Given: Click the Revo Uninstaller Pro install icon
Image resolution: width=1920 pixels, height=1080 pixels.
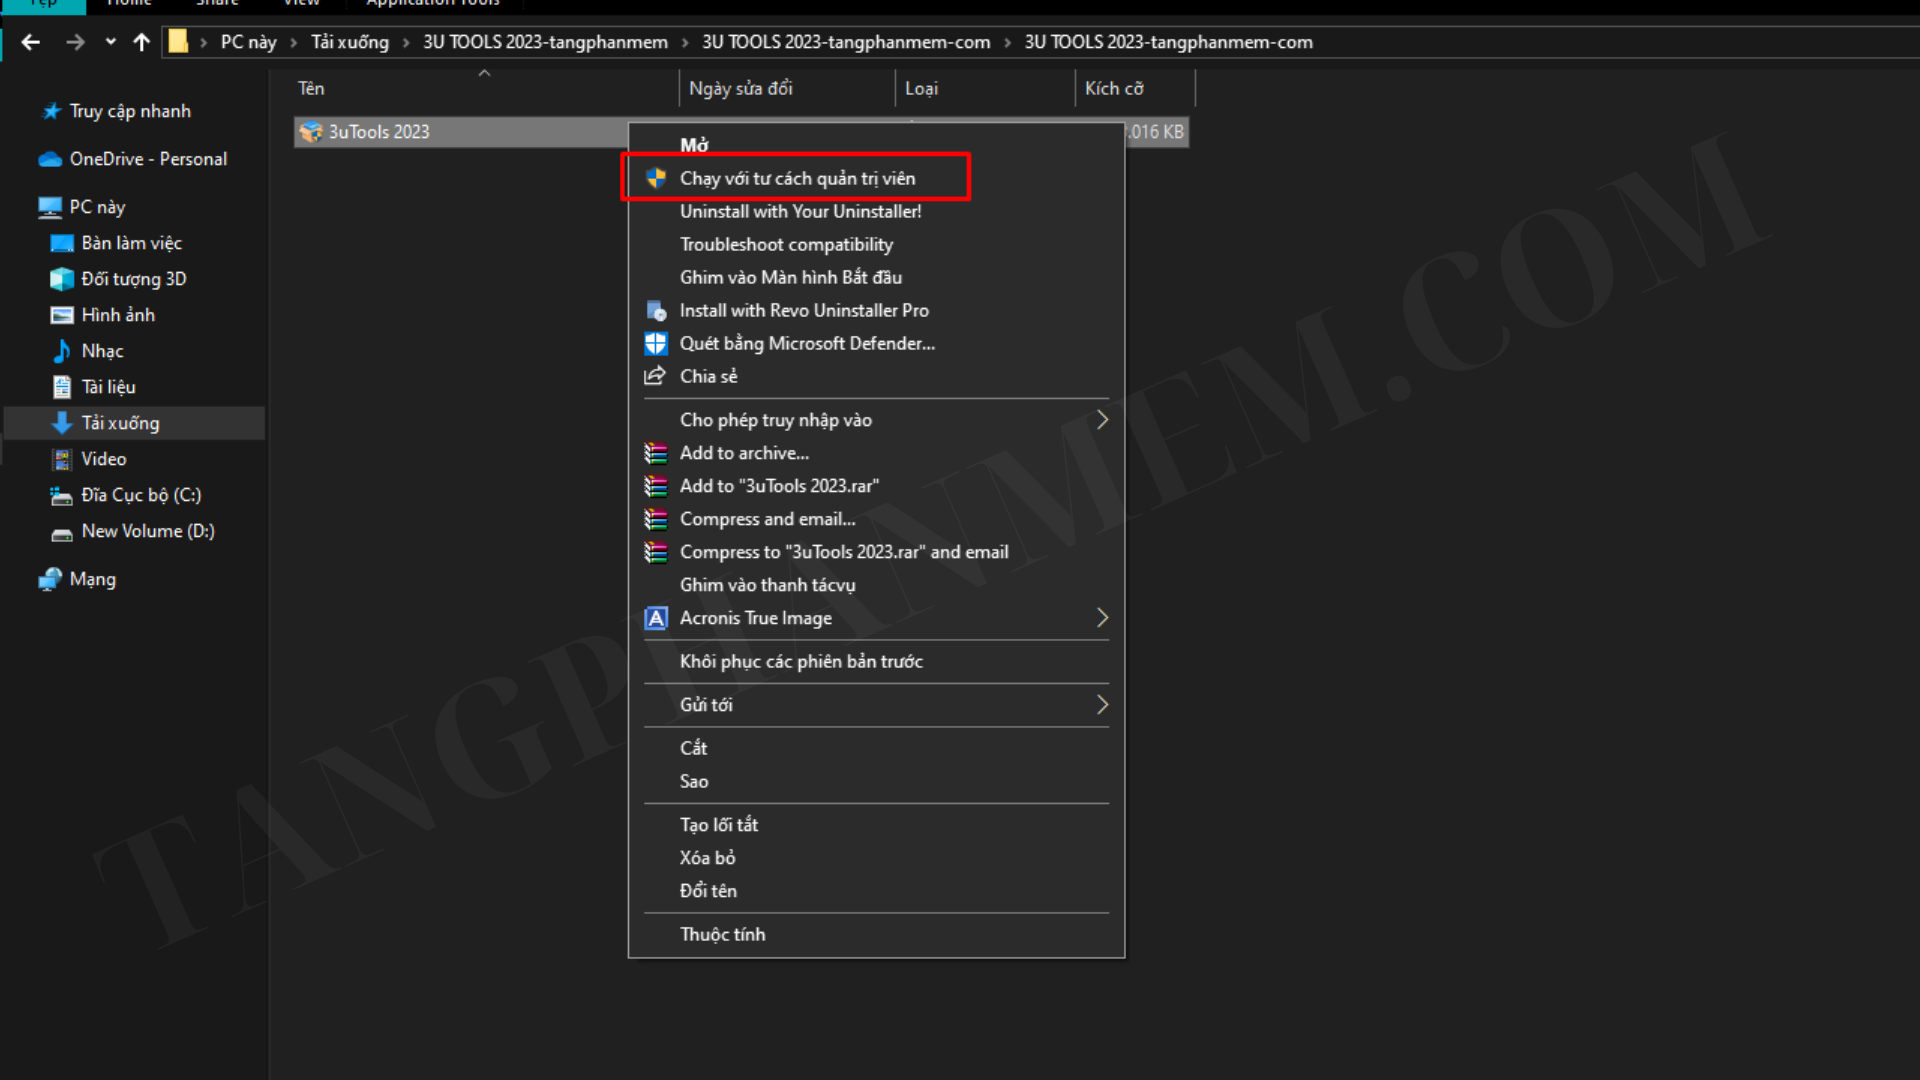Looking at the screenshot, I should point(656,311).
